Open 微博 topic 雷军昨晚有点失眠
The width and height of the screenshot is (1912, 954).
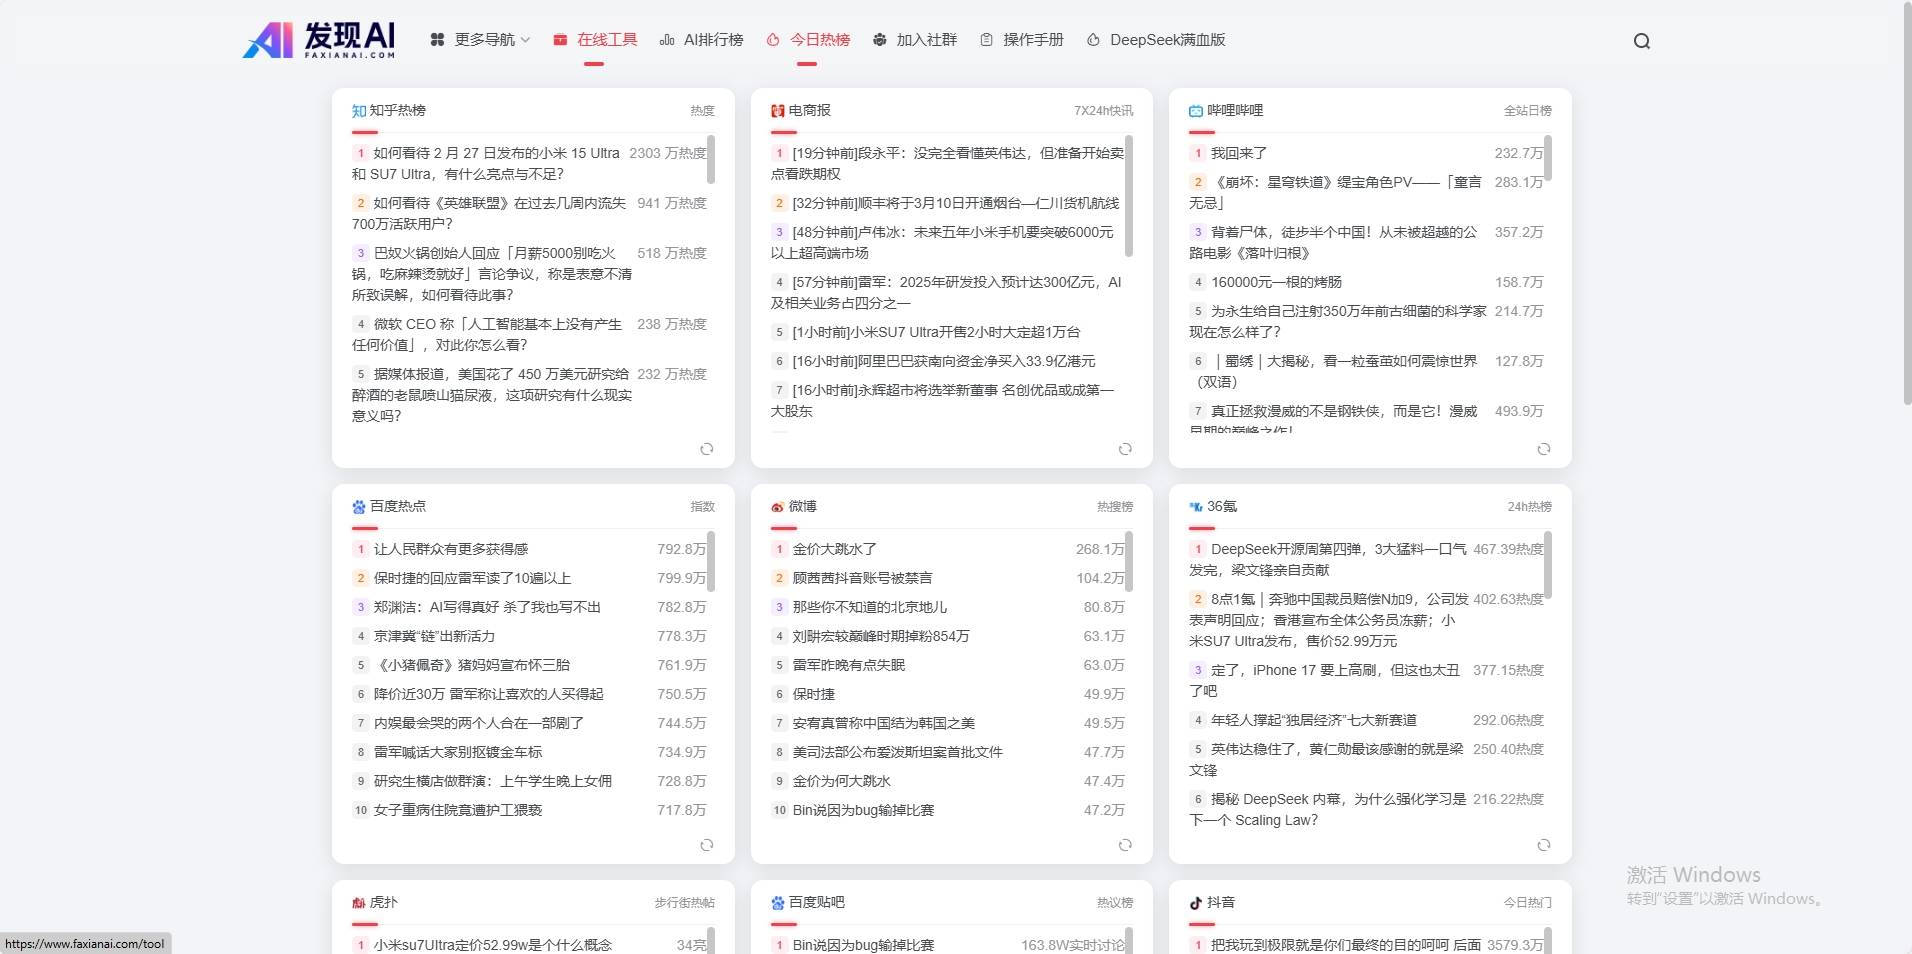click(x=848, y=665)
